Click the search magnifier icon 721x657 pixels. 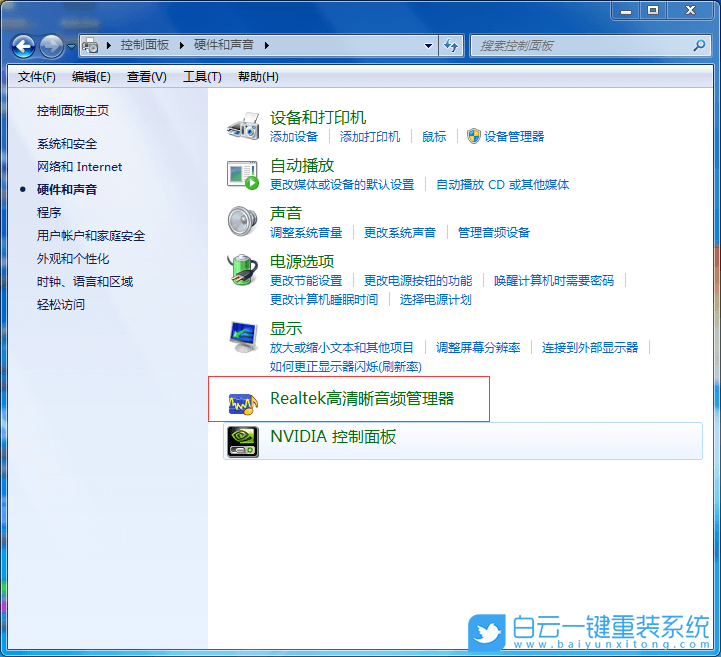coord(699,45)
